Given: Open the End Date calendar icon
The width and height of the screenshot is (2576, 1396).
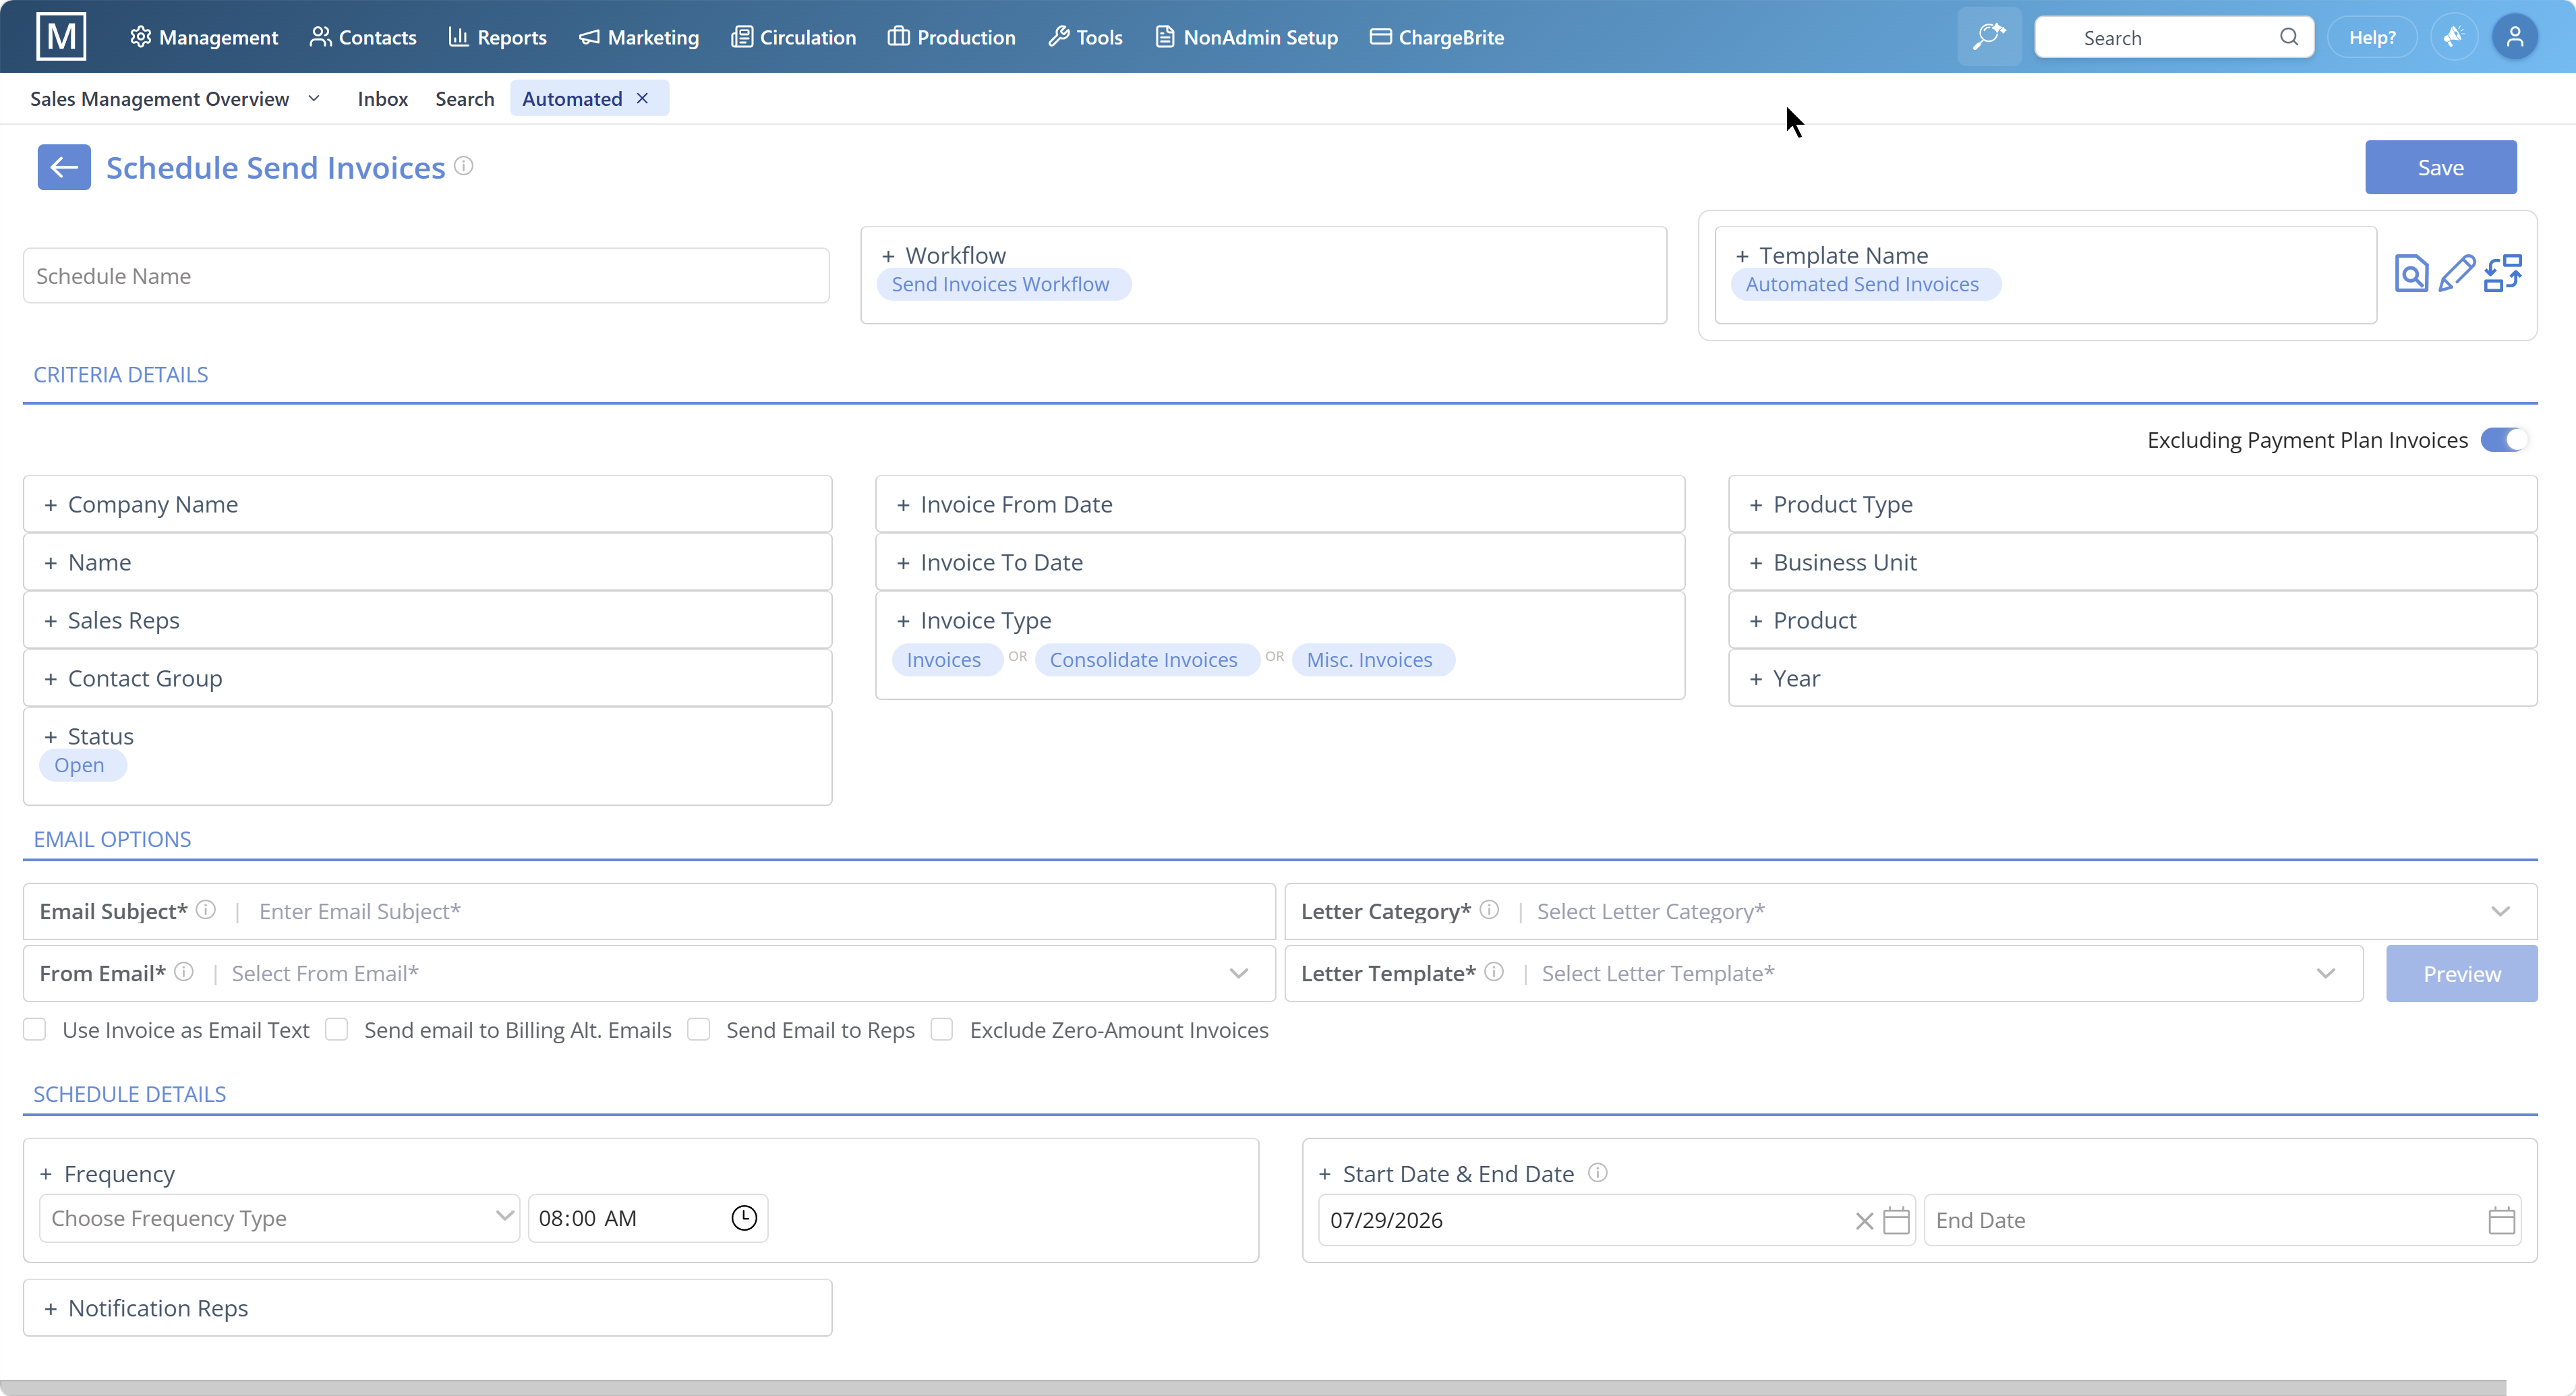Looking at the screenshot, I should (x=2501, y=1221).
